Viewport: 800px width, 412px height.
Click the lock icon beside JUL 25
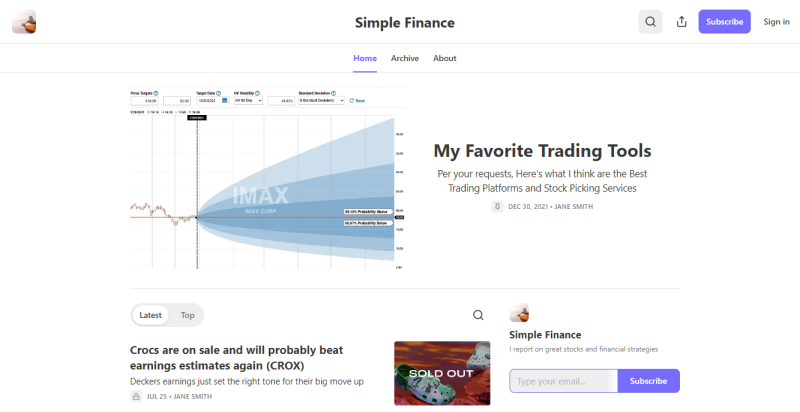point(136,396)
